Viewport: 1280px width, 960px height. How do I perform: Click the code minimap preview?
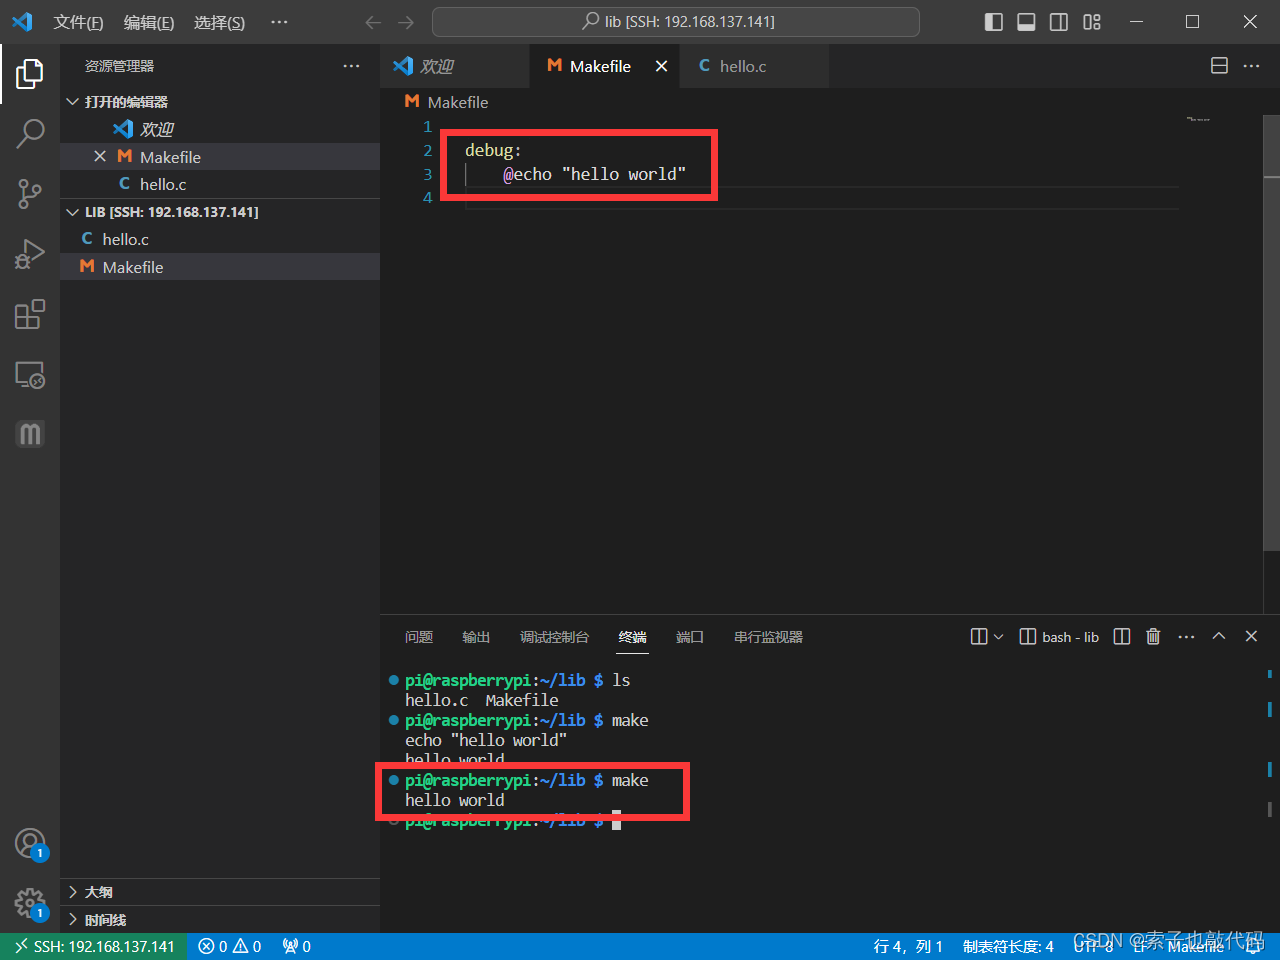(1198, 119)
